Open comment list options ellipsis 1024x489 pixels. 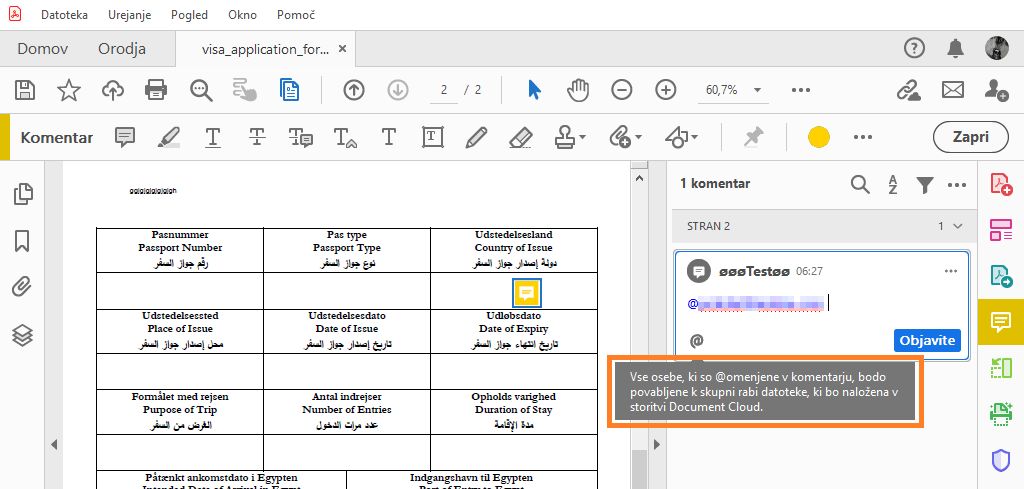coord(957,185)
